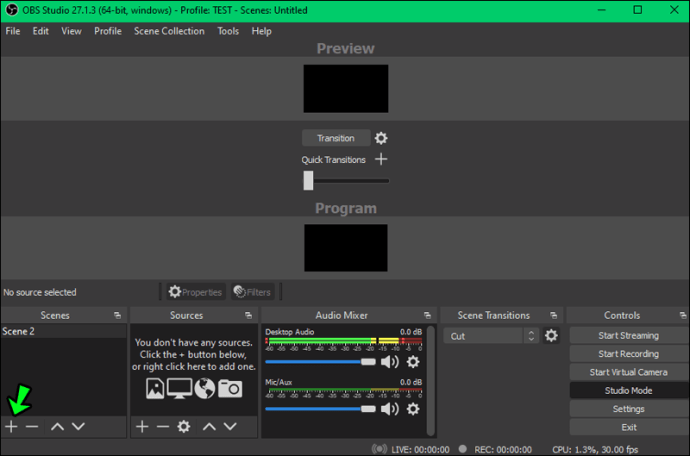Screen dimensions: 690x456
Task: Open source properties gear in the Sources toolbar
Action: coord(184,426)
